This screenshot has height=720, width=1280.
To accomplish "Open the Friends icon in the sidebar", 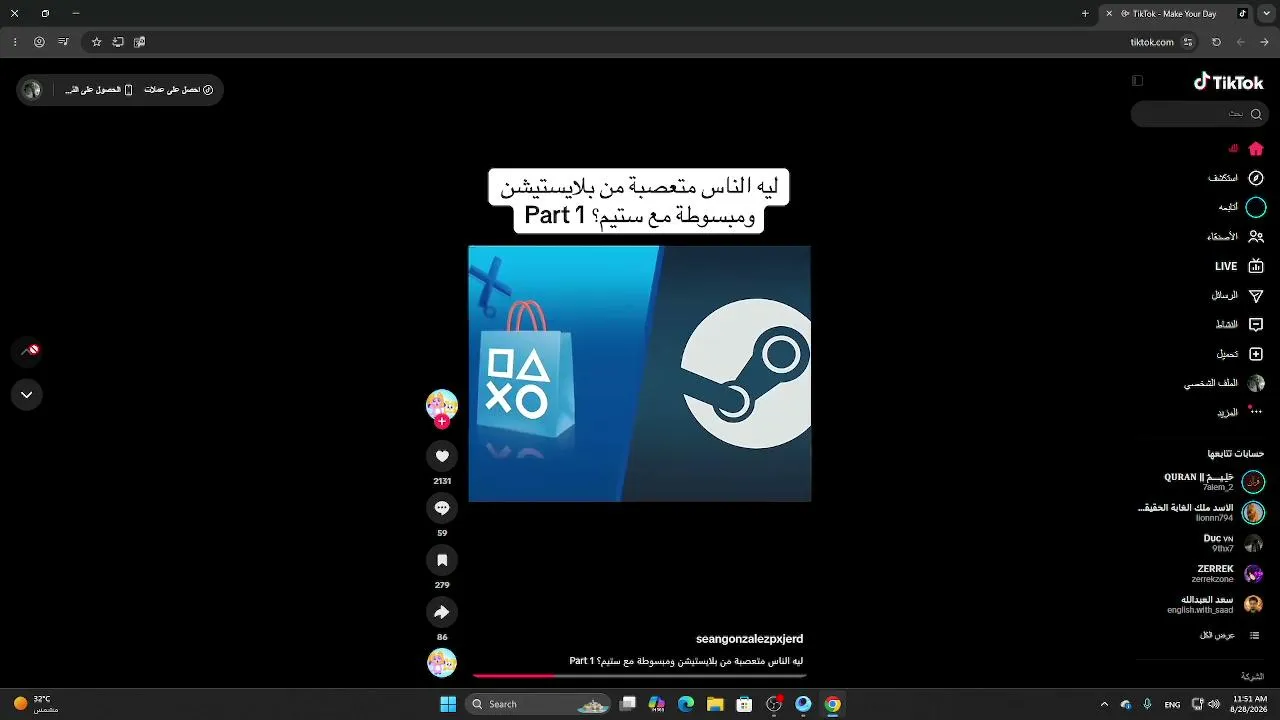I will (x=1256, y=237).
